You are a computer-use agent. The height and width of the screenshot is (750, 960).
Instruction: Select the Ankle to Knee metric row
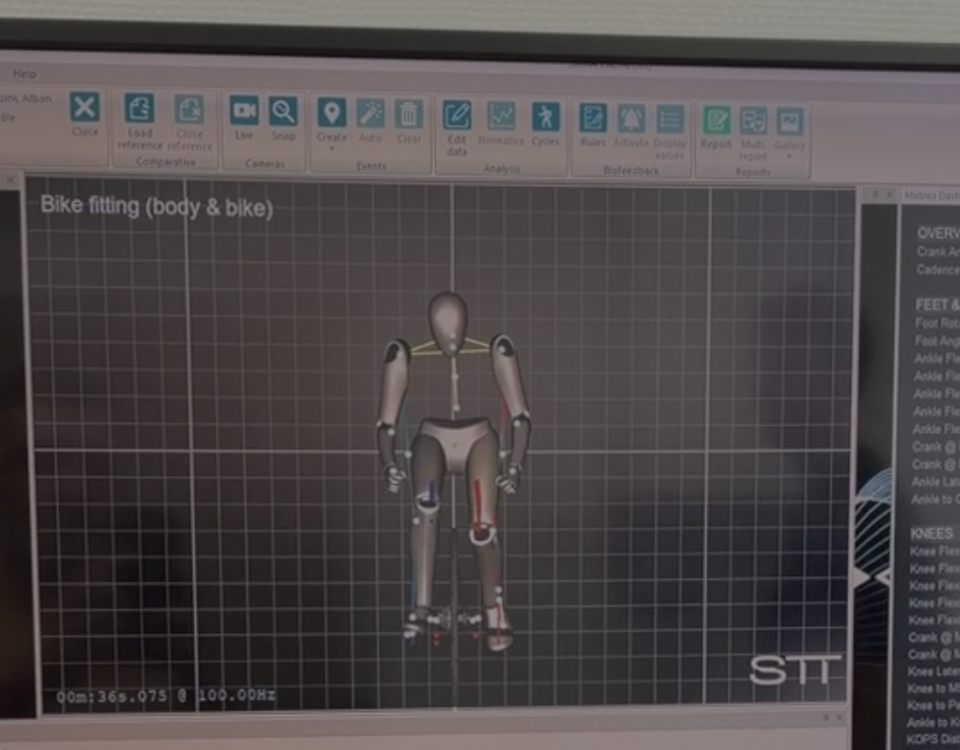coord(934,723)
